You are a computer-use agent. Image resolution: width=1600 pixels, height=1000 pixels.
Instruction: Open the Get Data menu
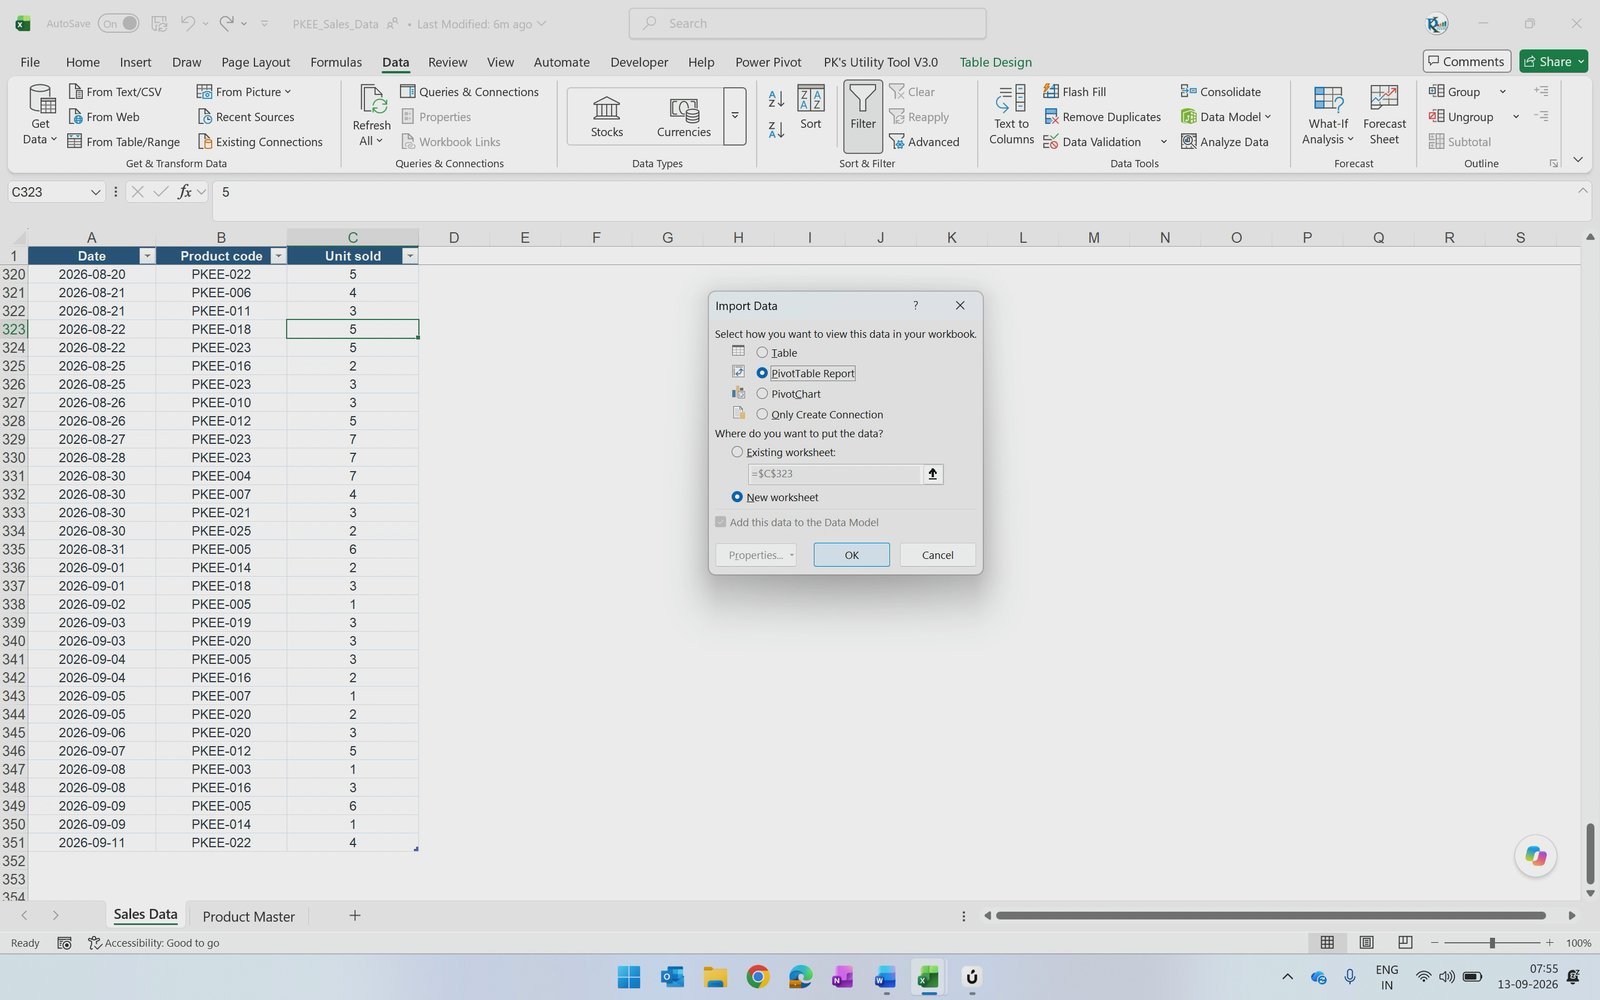(40, 115)
